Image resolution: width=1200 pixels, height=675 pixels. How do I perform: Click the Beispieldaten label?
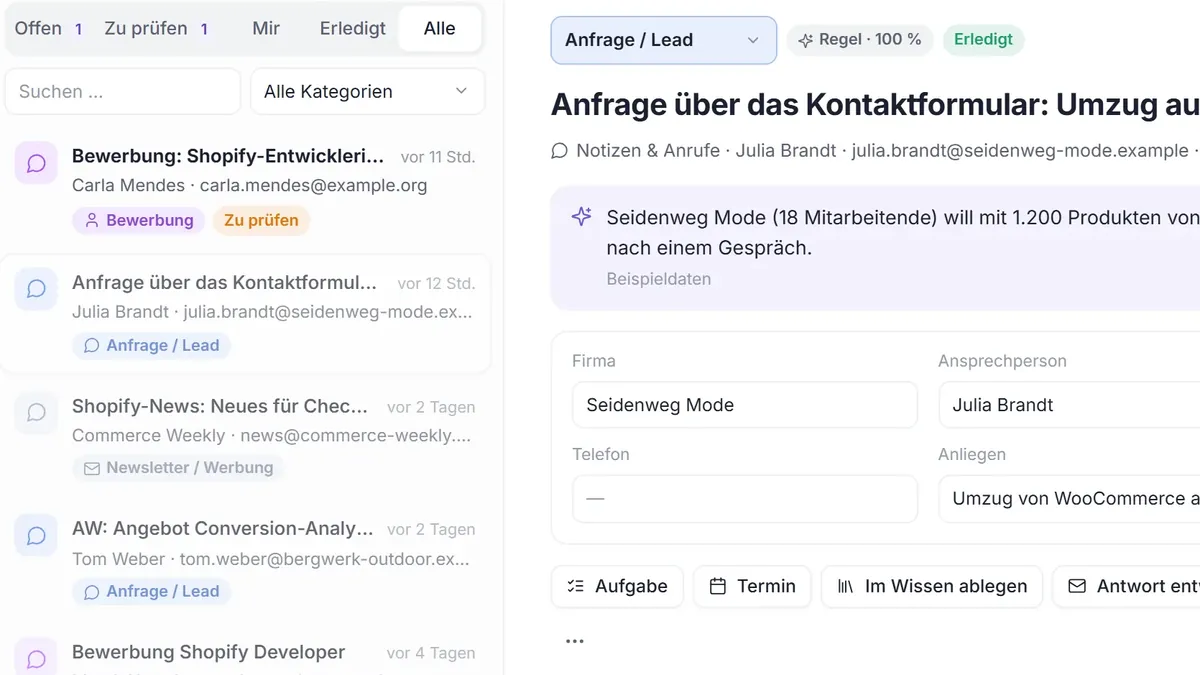tap(659, 279)
